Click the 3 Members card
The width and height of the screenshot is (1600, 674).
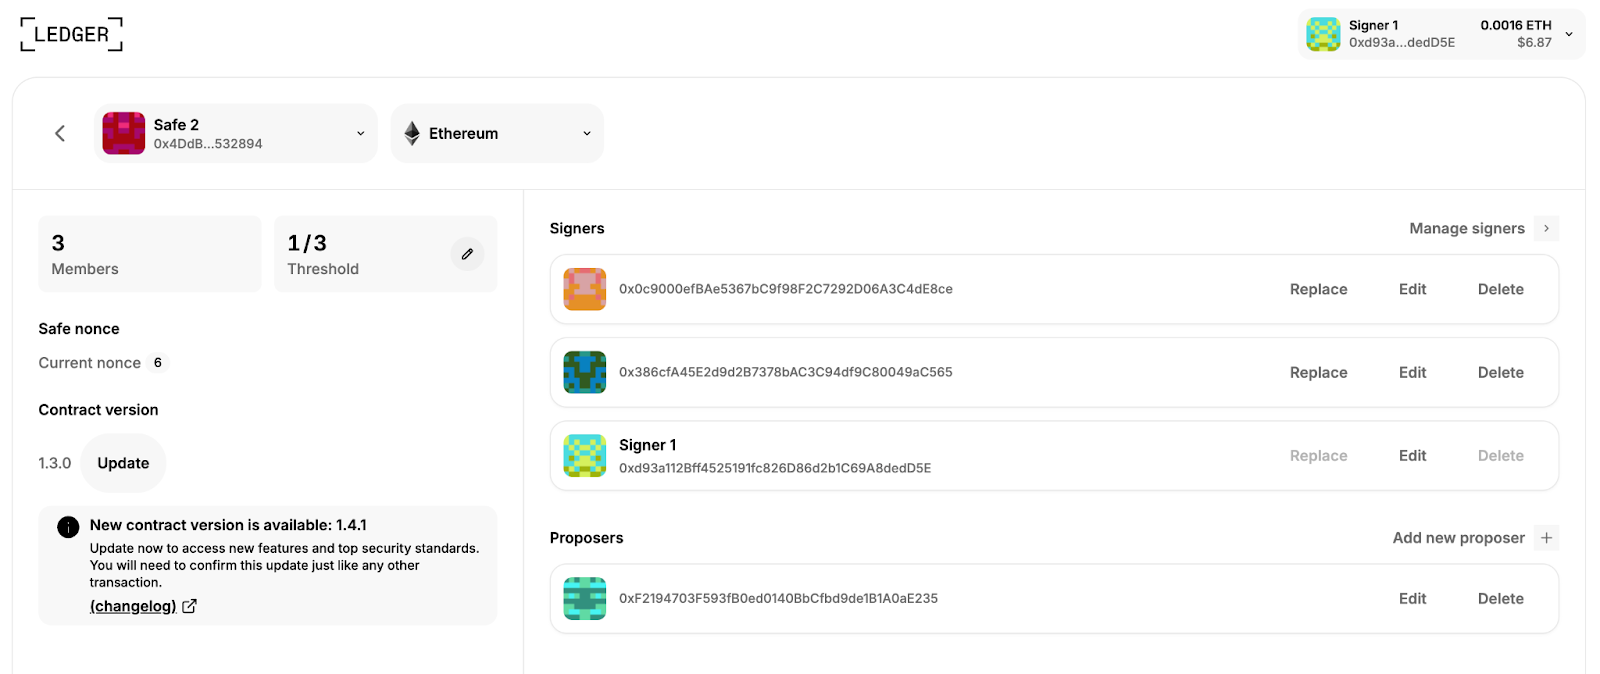tap(149, 254)
